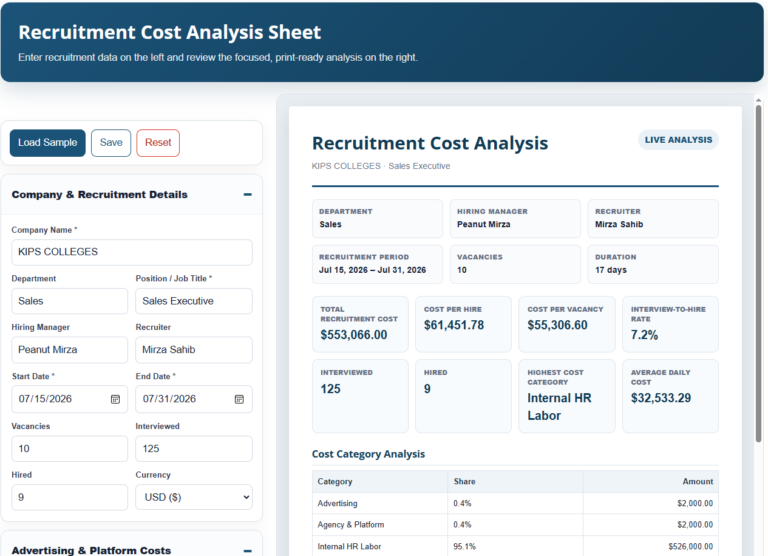Open Start Date calendar picker icon

[115, 399]
